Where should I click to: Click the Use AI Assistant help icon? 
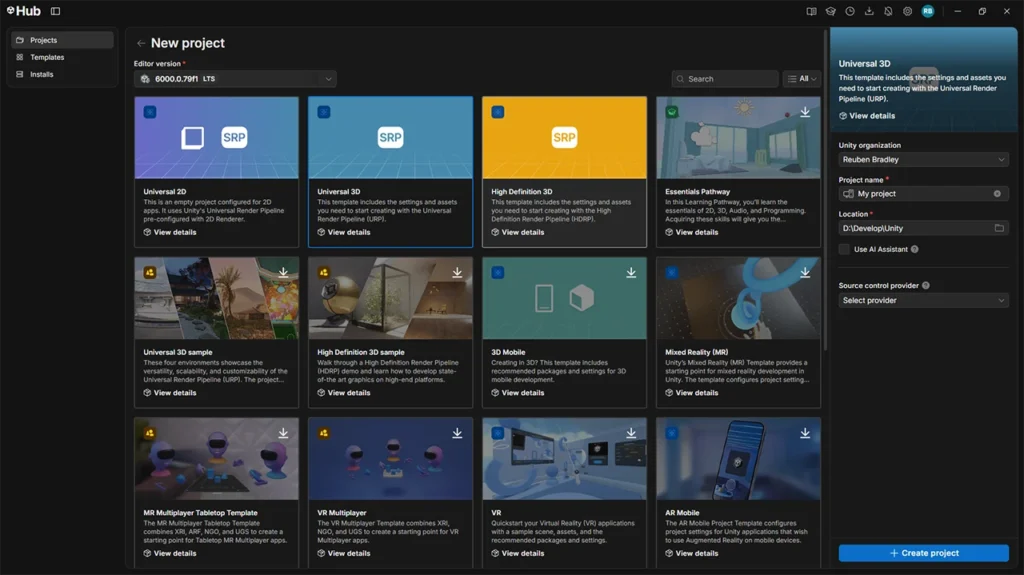[915, 249]
